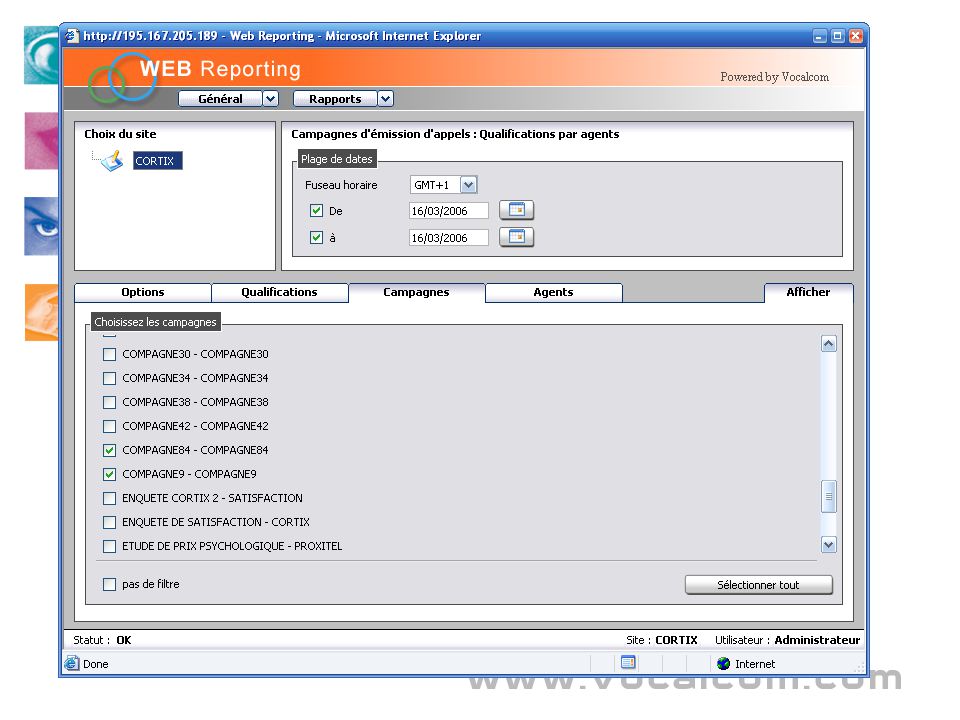Image resolution: width=960 pixels, height=720 pixels.
Task: Open calendar picker for à date
Action: 516,237
